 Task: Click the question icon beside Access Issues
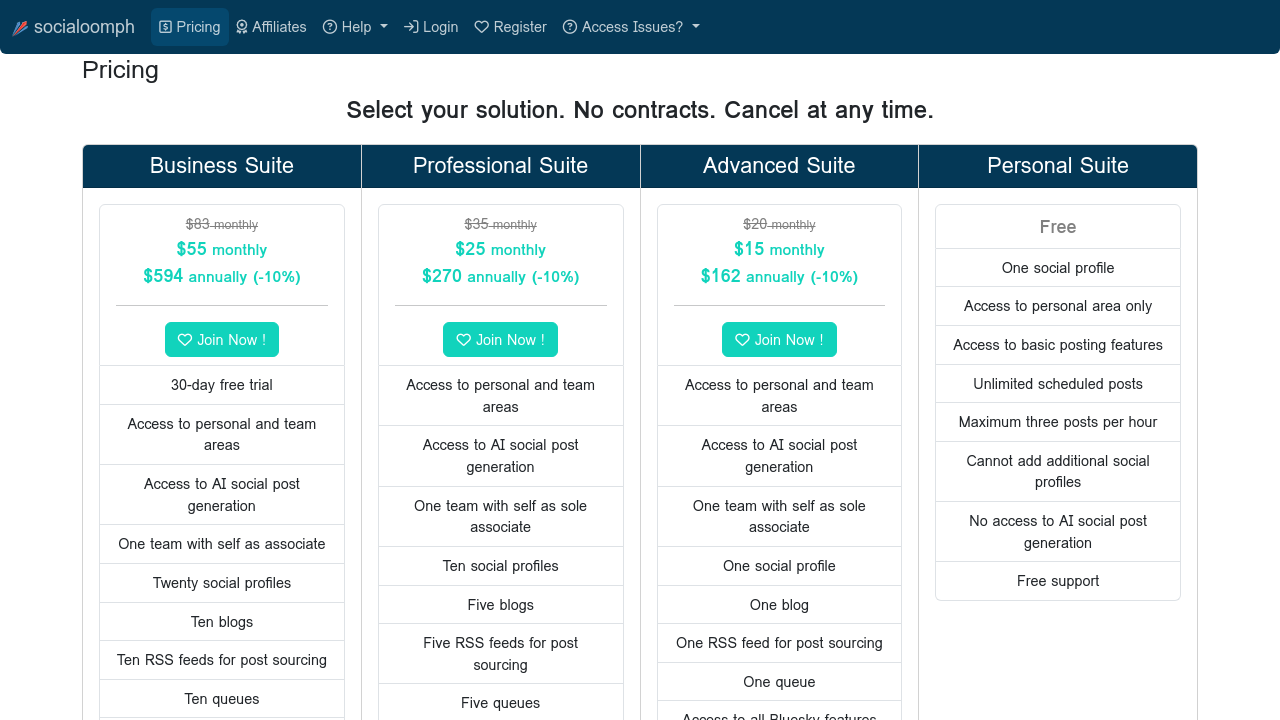(x=570, y=27)
